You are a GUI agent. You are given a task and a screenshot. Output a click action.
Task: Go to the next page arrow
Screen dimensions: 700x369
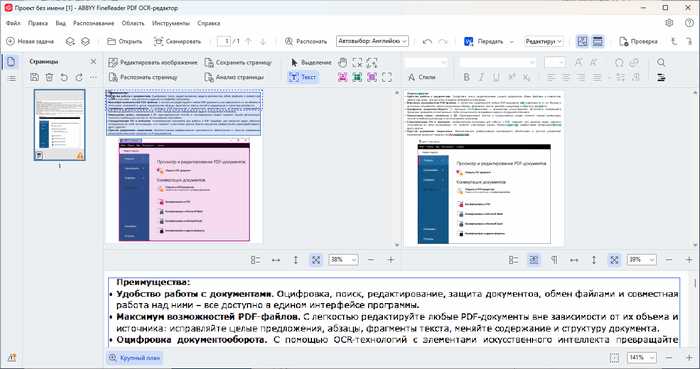coord(263,41)
